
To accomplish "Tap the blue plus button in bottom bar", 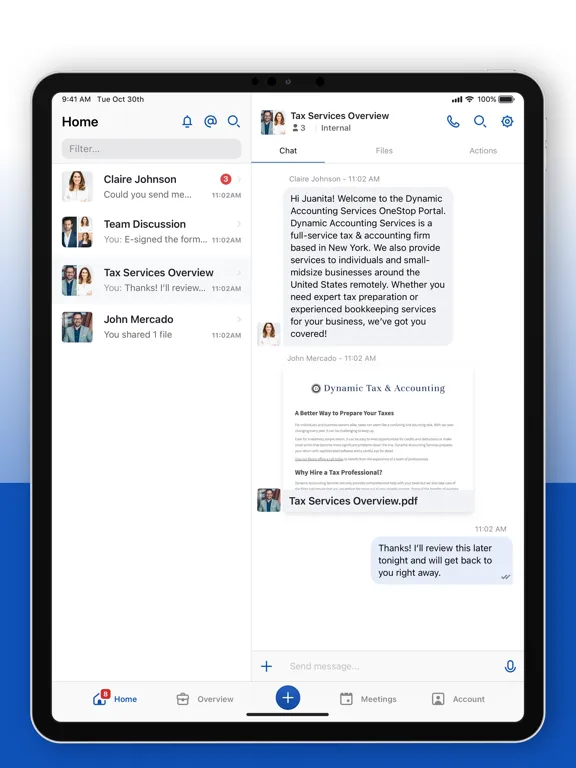I will pyautogui.click(x=288, y=697).
